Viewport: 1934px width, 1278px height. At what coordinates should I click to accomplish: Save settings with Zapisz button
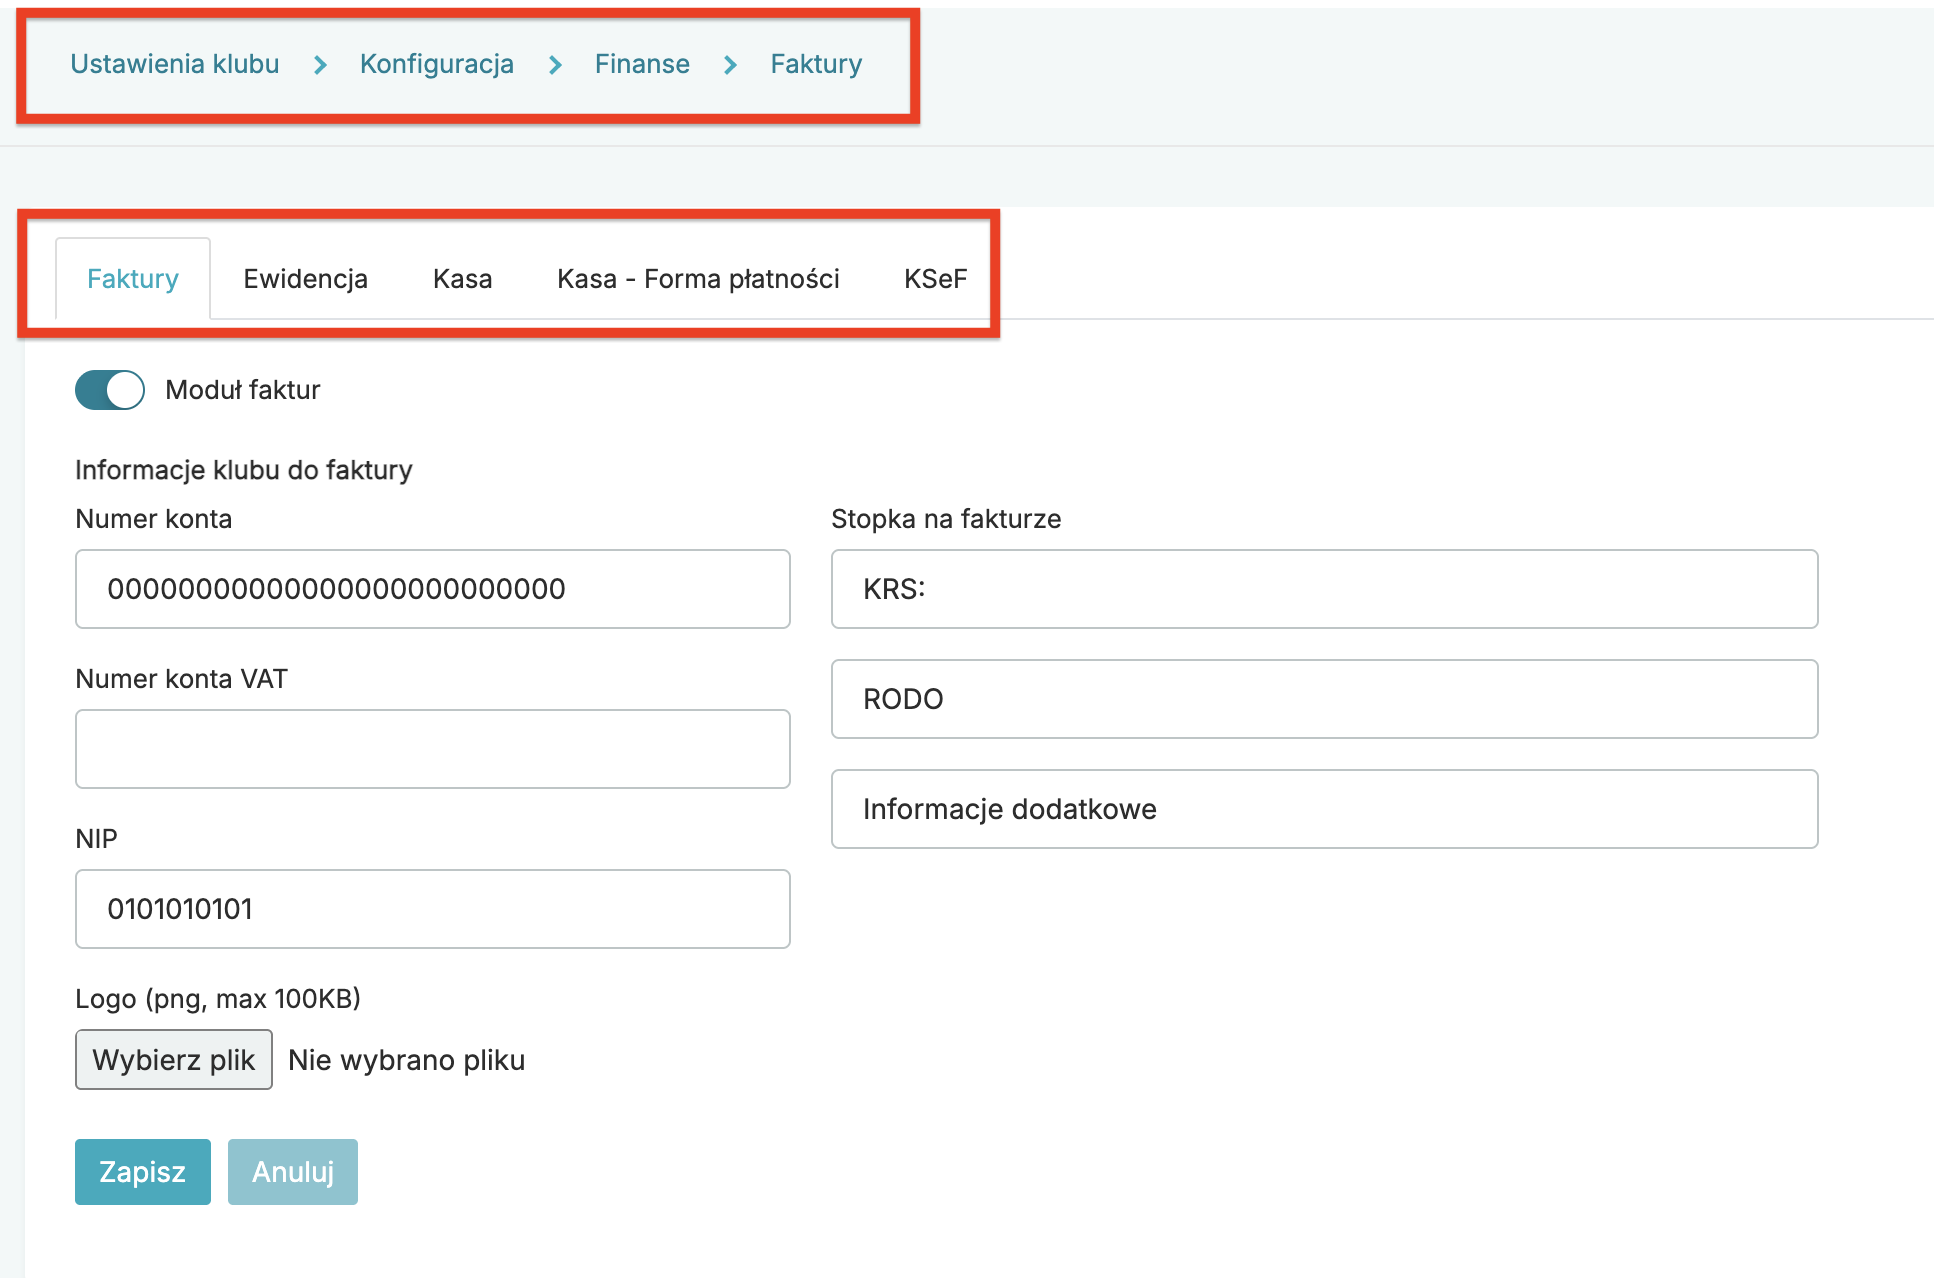click(x=142, y=1172)
